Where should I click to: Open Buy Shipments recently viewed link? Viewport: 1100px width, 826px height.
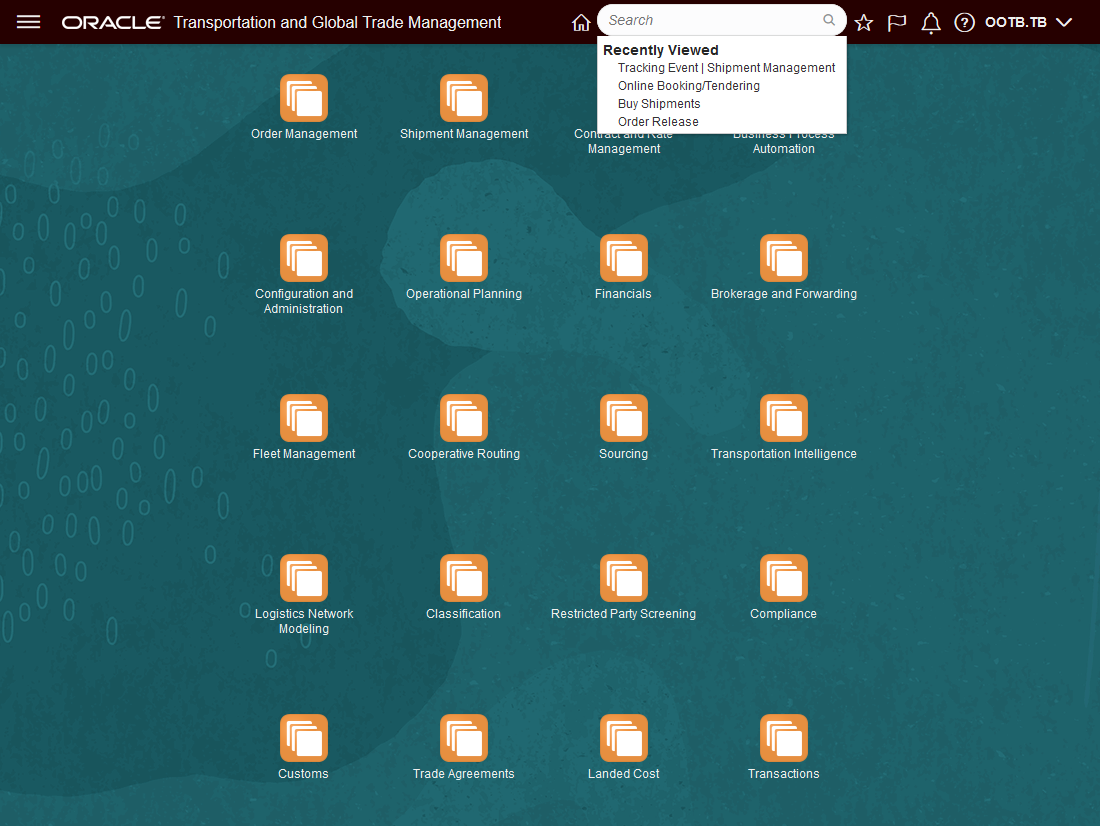point(659,104)
